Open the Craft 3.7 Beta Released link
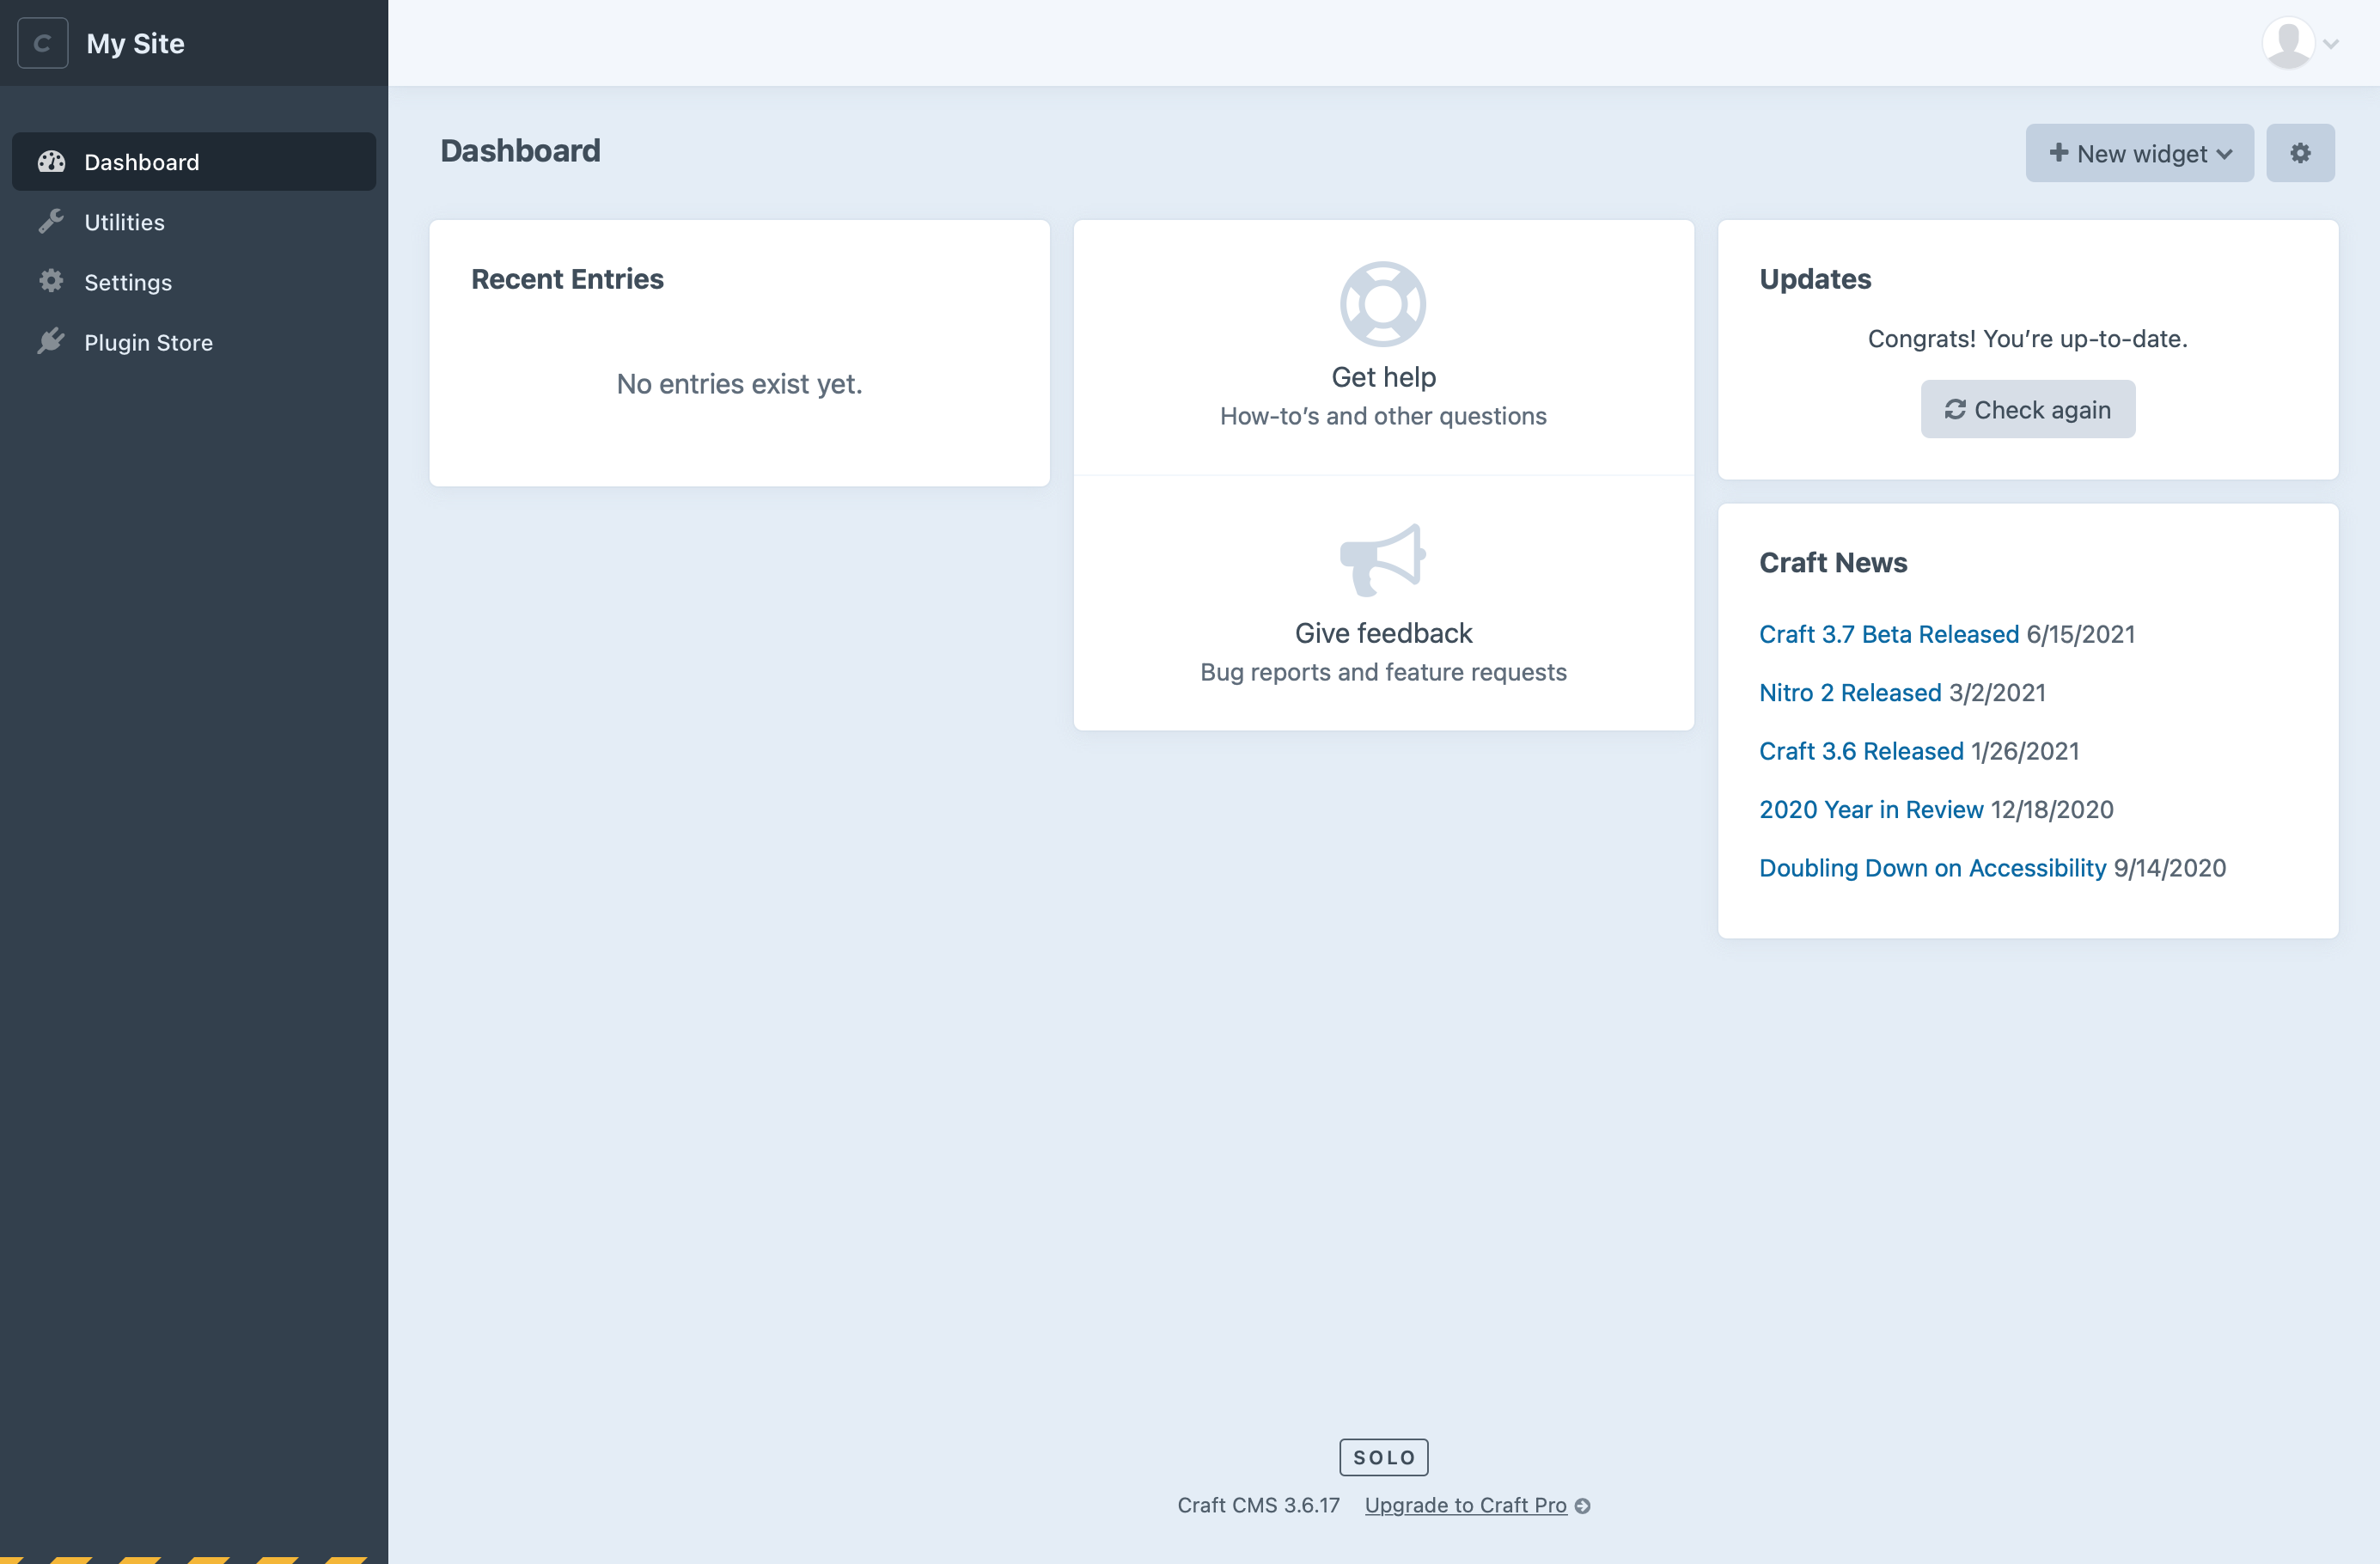The image size is (2380, 1564). (1888, 634)
